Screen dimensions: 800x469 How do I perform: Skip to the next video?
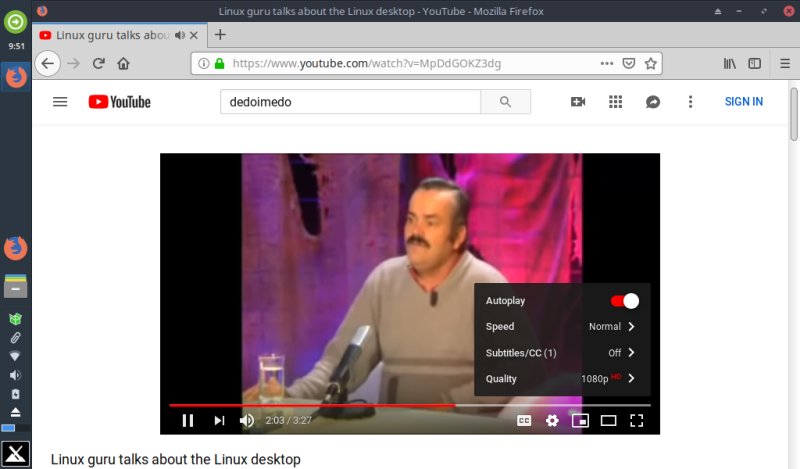point(219,420)
